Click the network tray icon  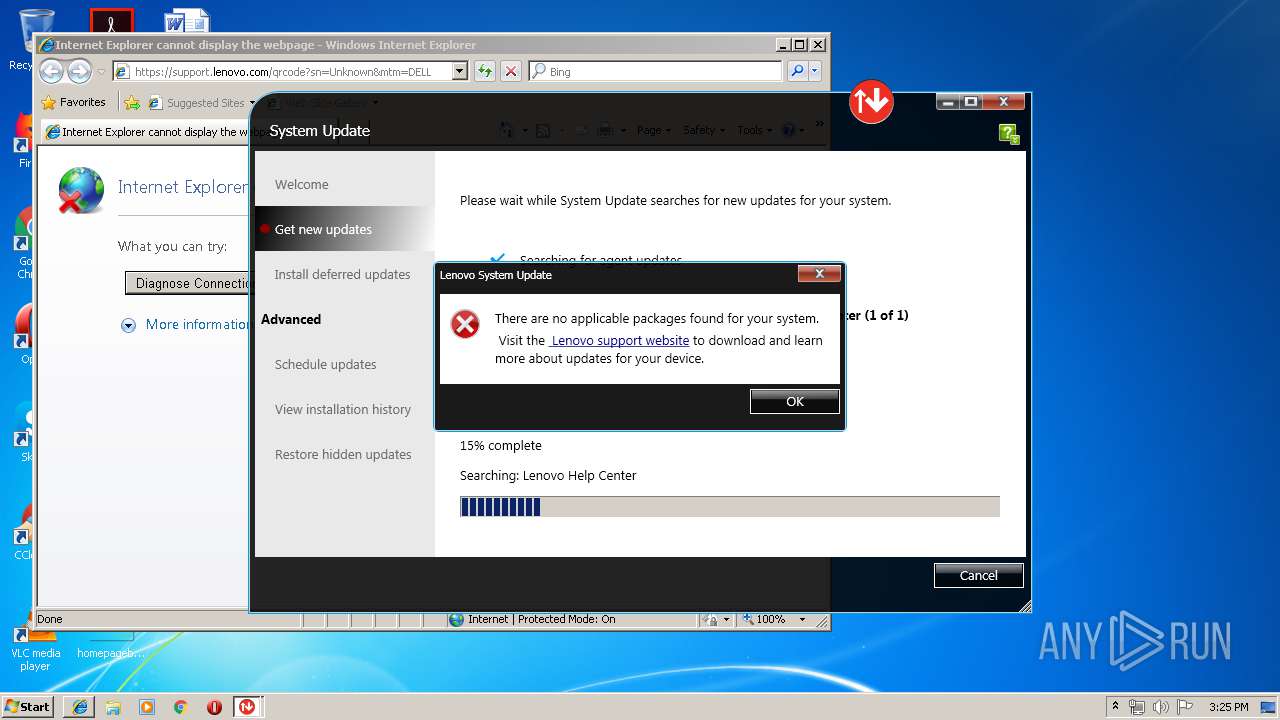[1137, 707]
